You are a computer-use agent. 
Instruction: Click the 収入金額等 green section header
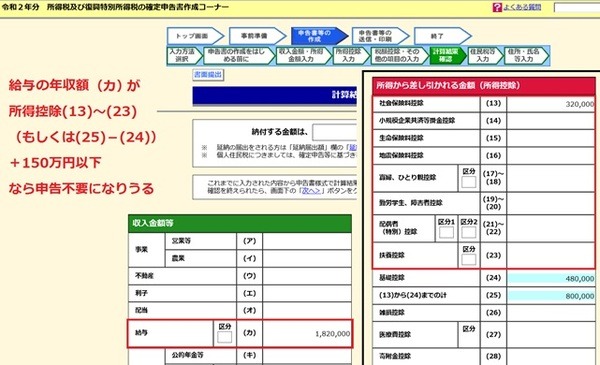point(240,223)
